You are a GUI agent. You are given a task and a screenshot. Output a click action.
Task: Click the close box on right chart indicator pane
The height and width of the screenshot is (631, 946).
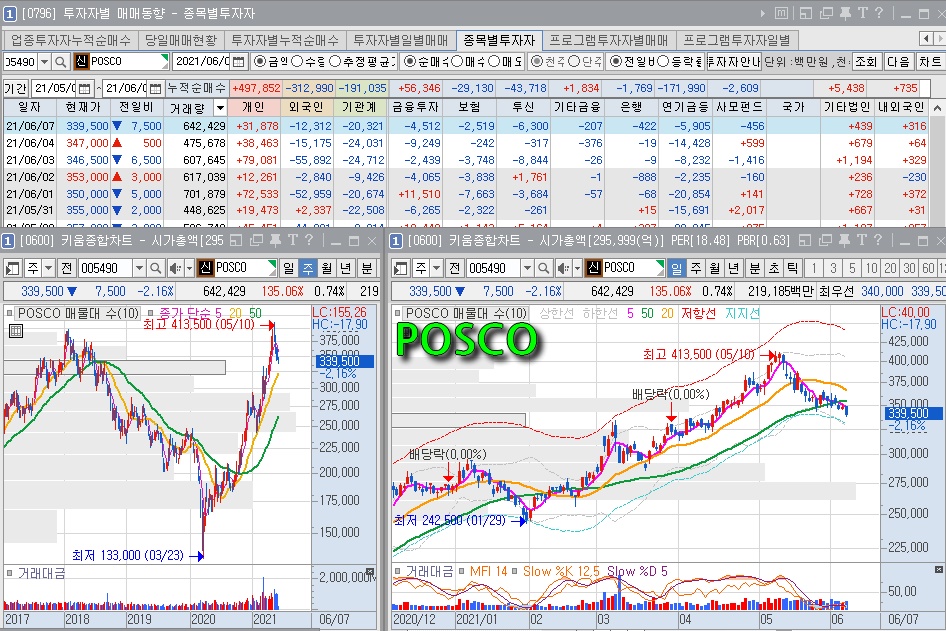(939, 569)
